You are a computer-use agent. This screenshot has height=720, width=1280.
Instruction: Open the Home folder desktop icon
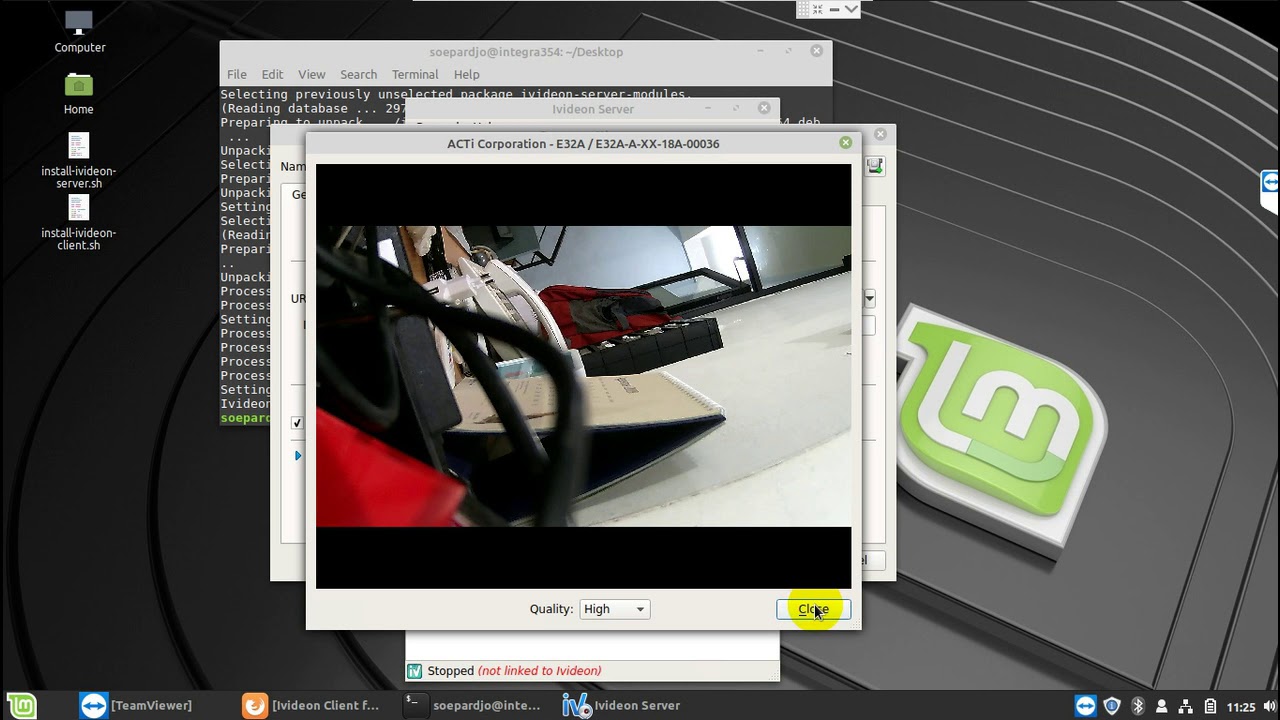point(79,94)
